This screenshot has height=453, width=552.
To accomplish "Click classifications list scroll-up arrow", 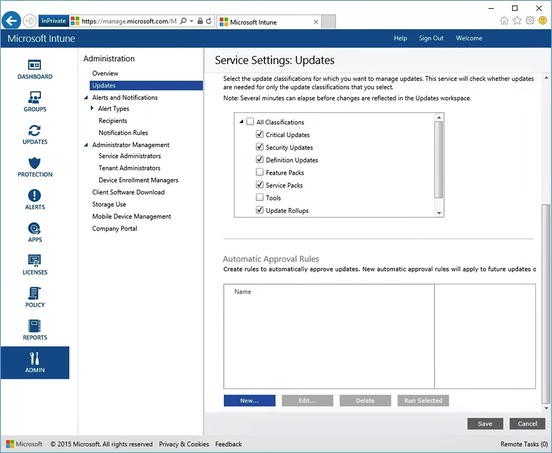I will [439, 117].
